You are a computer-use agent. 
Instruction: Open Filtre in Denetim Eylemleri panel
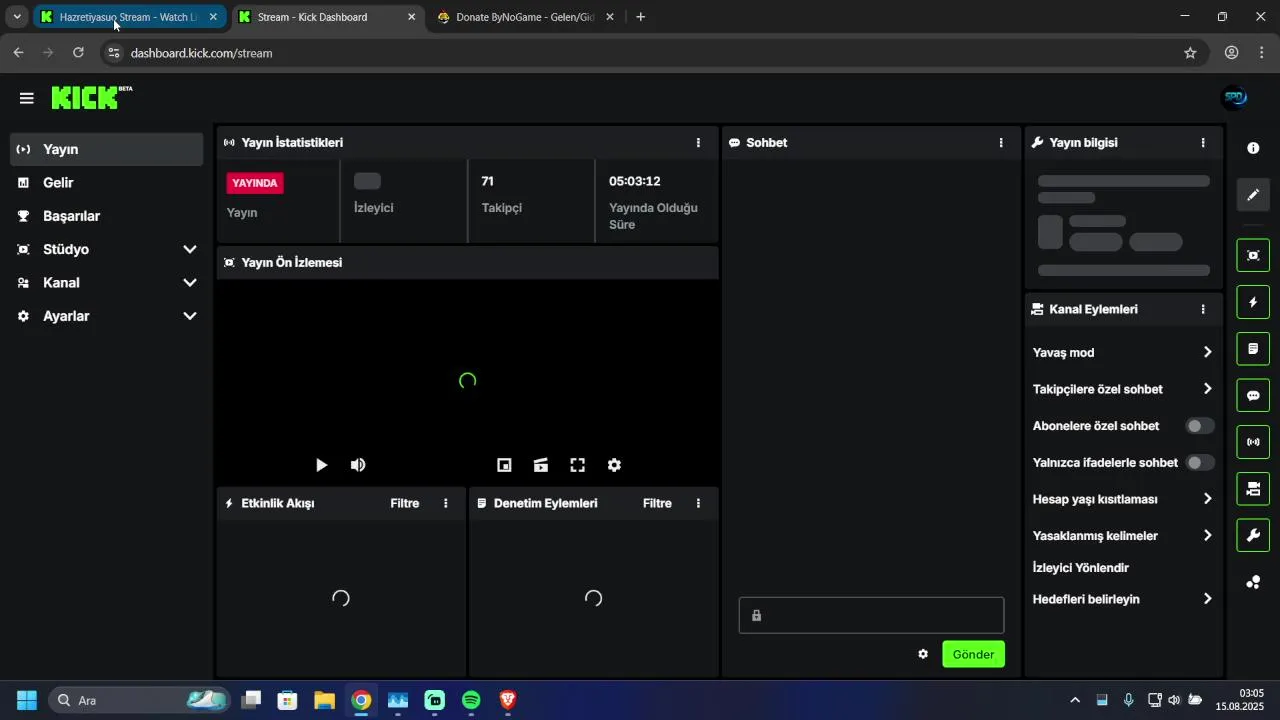[x=657, y=503]
